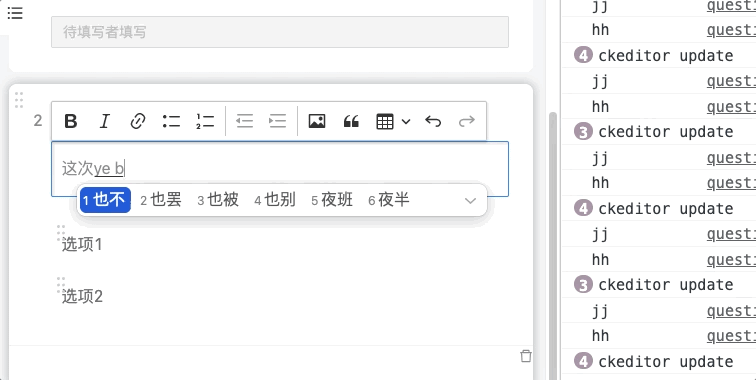The image size is (756, 380).
Task: Click into the question 2 title editor
Action: click(x=280, y=169)
